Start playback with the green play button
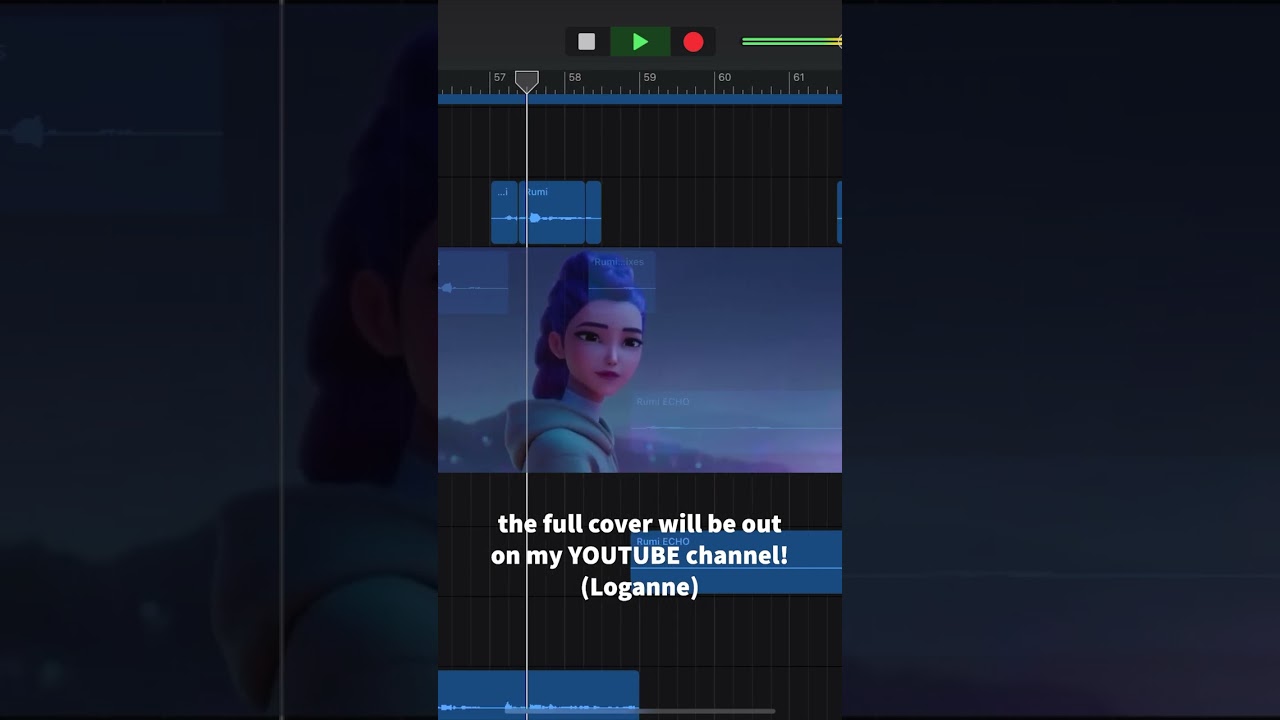The width and height of the screenshot is (1280, 720). point(640,42)
